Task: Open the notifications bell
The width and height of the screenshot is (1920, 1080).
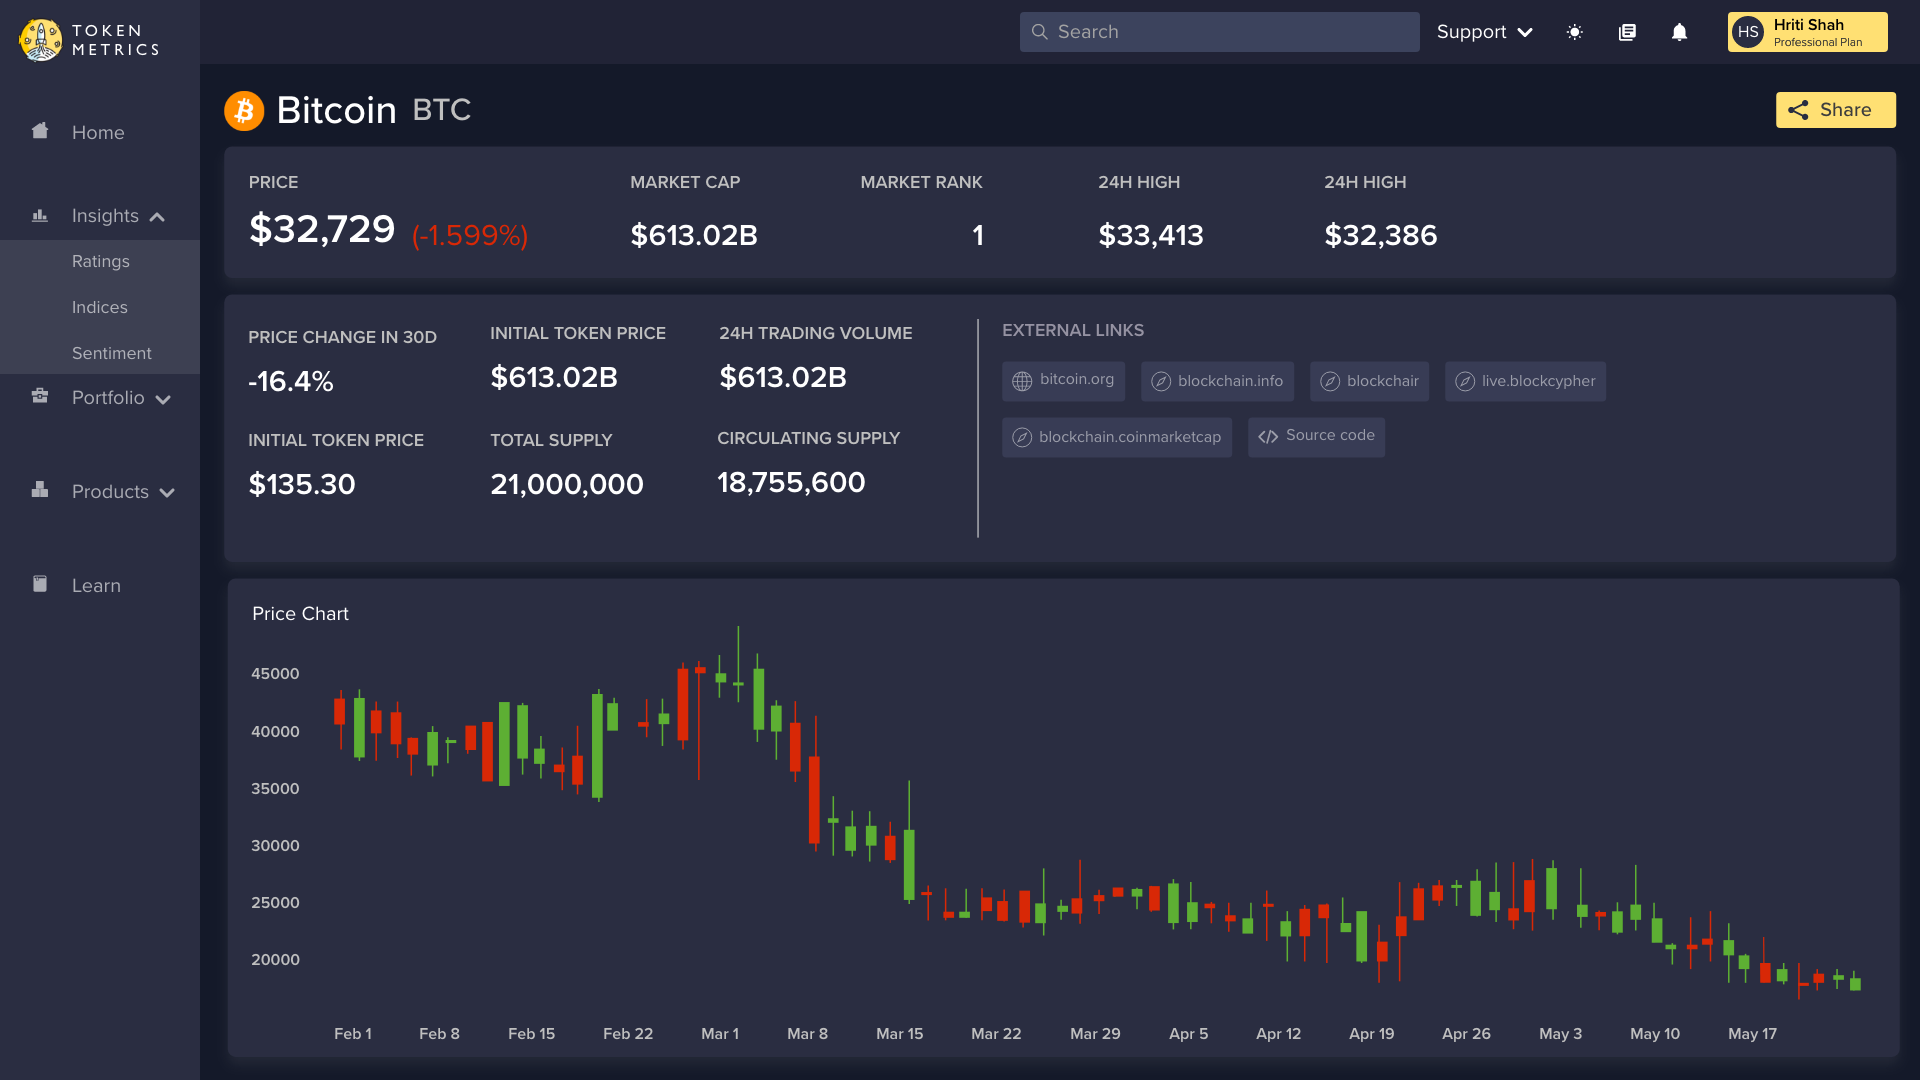Action: (x=1679, y=32)
